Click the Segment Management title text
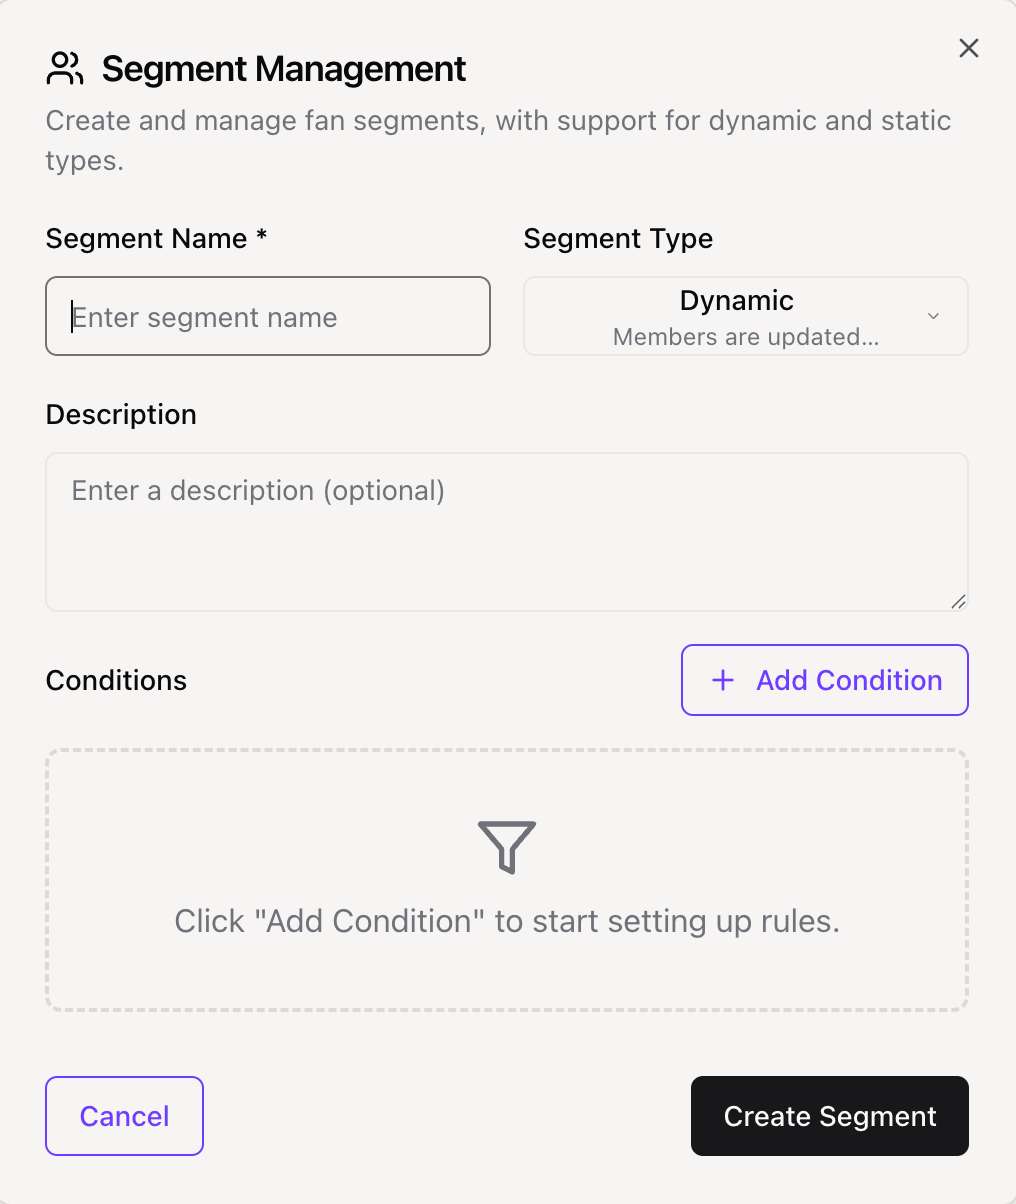 point(284,69)
